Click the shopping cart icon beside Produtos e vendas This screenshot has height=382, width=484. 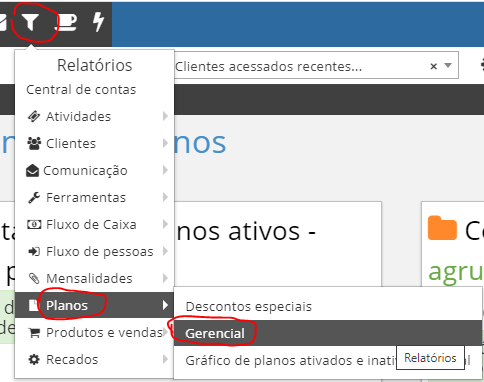pos(34,332)
